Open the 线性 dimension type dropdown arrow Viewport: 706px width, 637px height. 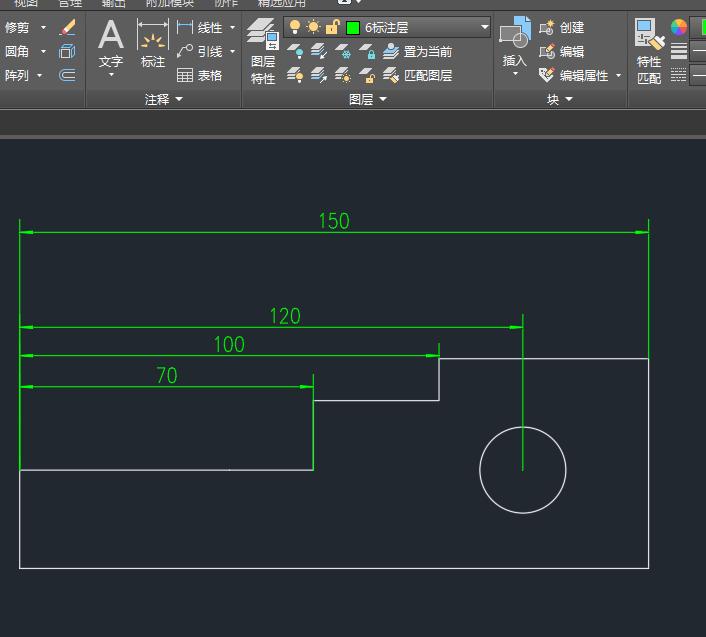[232, 27]
